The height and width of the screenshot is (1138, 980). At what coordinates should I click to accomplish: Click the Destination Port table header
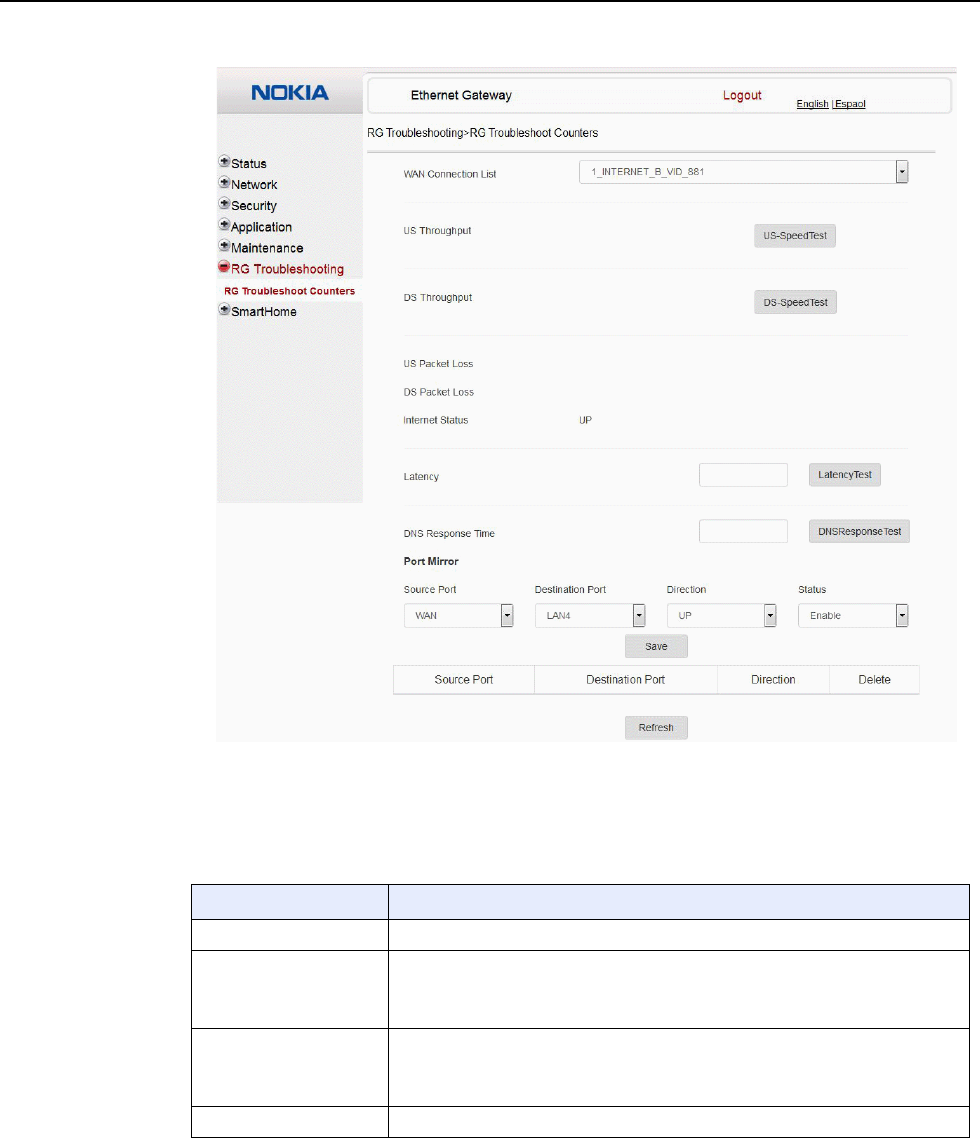coord(626,680)
